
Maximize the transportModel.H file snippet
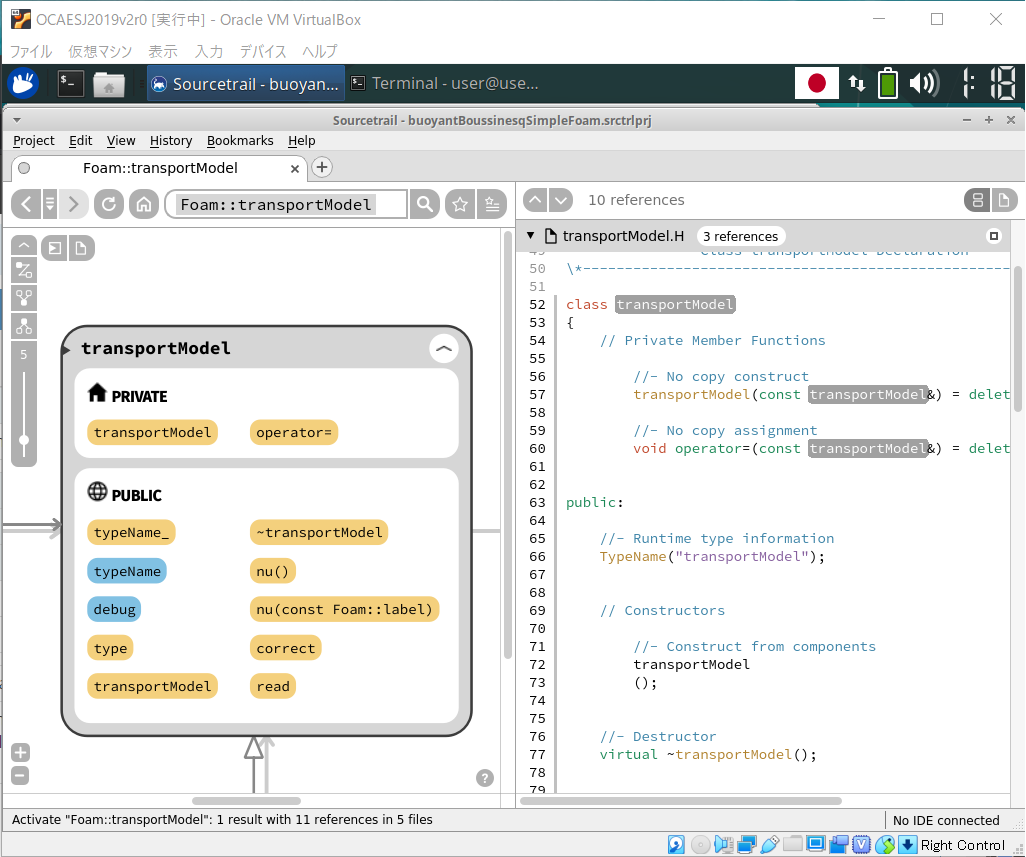pyautogui.click(x=993, y=237)
